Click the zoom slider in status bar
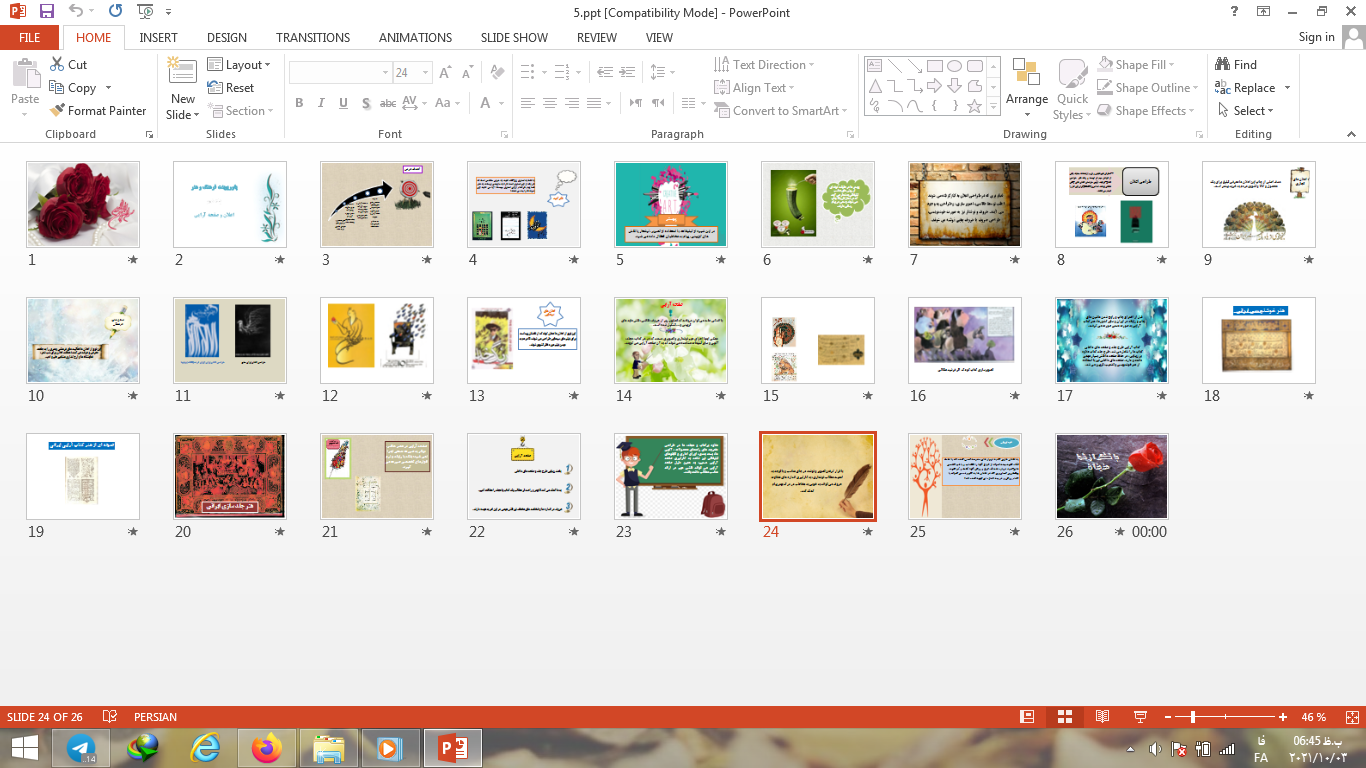The height and width of the screenshot is (768, 1366). click(x=1193, y=717)
